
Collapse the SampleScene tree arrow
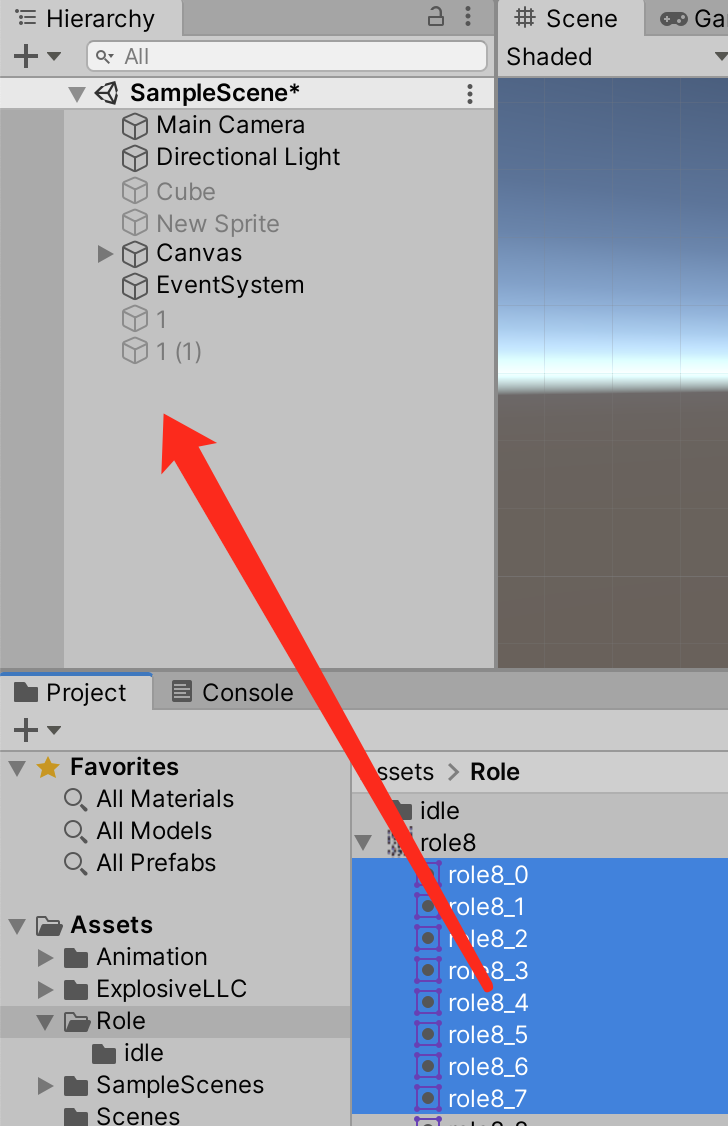coord(77,94)
